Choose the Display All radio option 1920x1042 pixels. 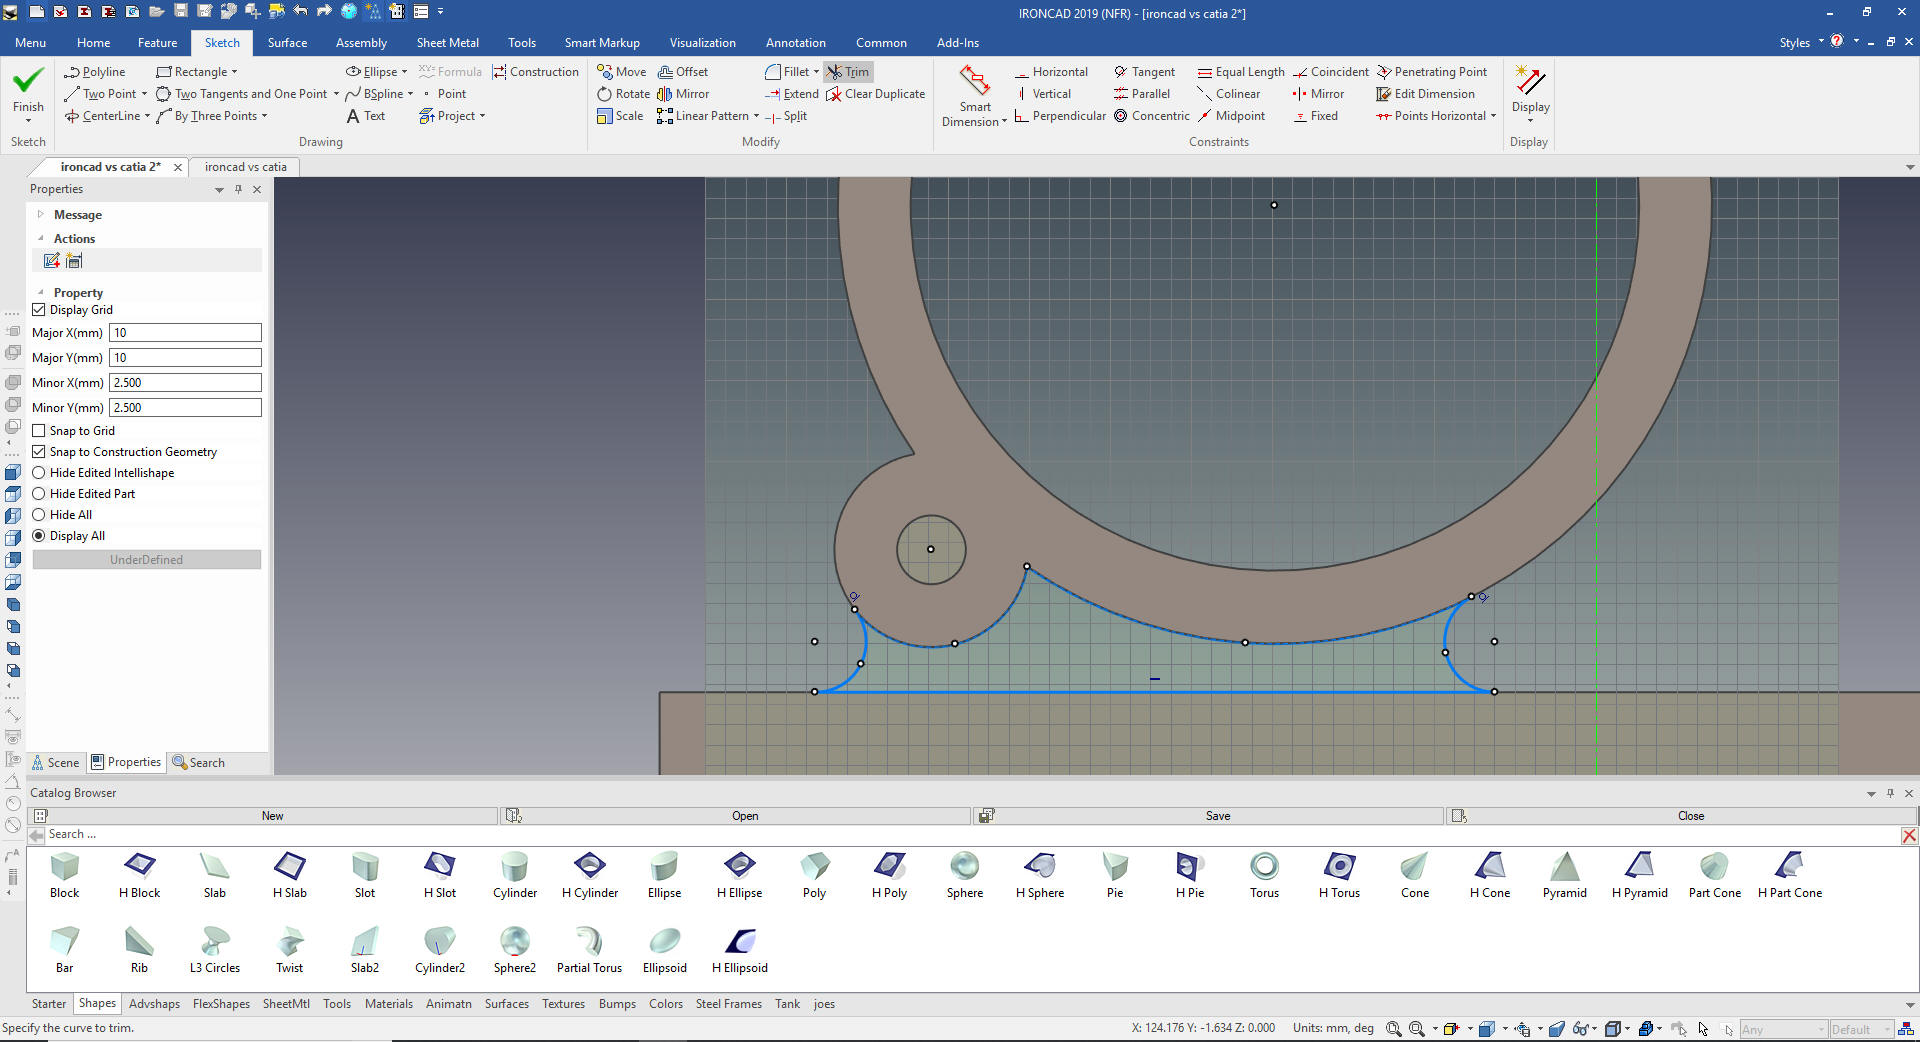click(39, 536)
